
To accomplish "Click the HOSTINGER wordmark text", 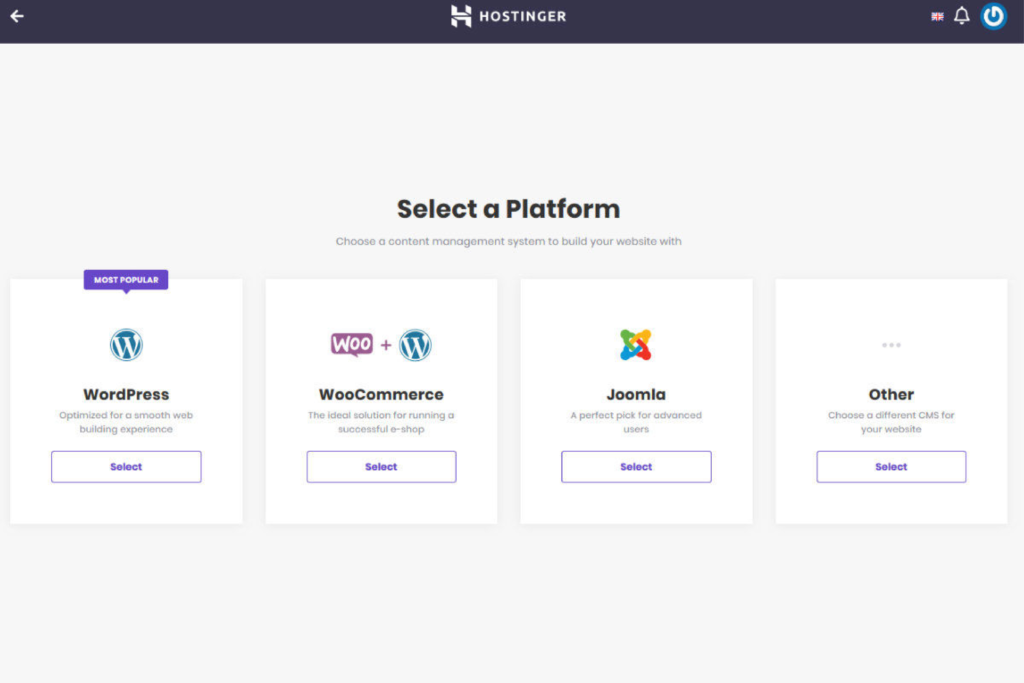I will [x=522, y=16].
